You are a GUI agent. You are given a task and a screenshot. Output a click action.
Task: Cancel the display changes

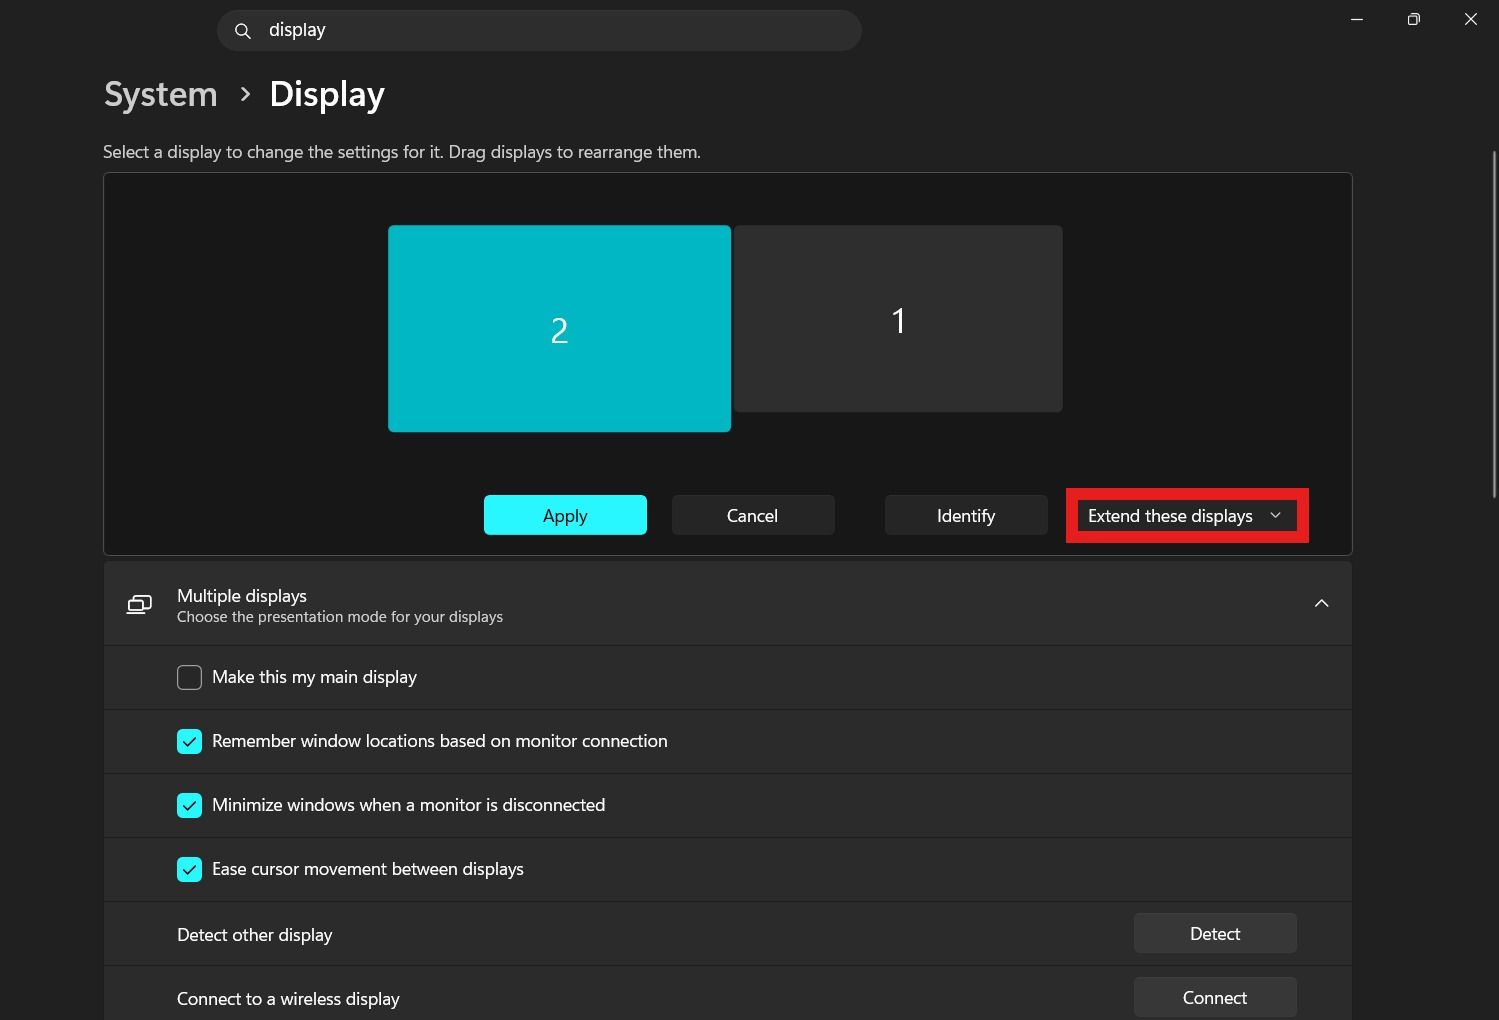tap(752, 515)
